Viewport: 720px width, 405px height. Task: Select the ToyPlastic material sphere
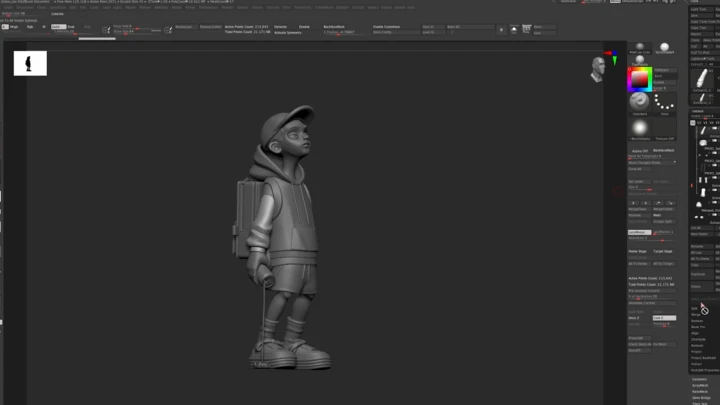(640, 60)
